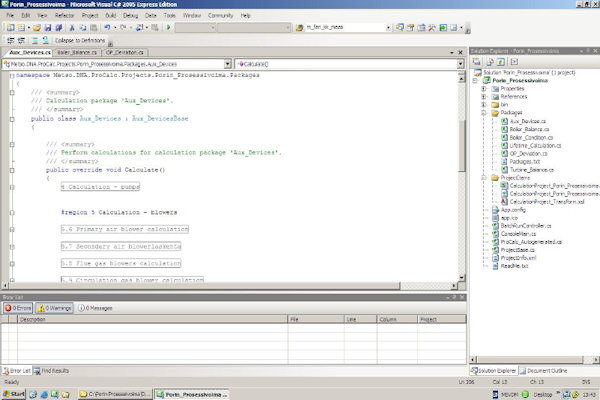Click the Add New Item toolbar icon
Image resolution: width=600 pixels, height=400 pixels.
(x=21, y=28)
